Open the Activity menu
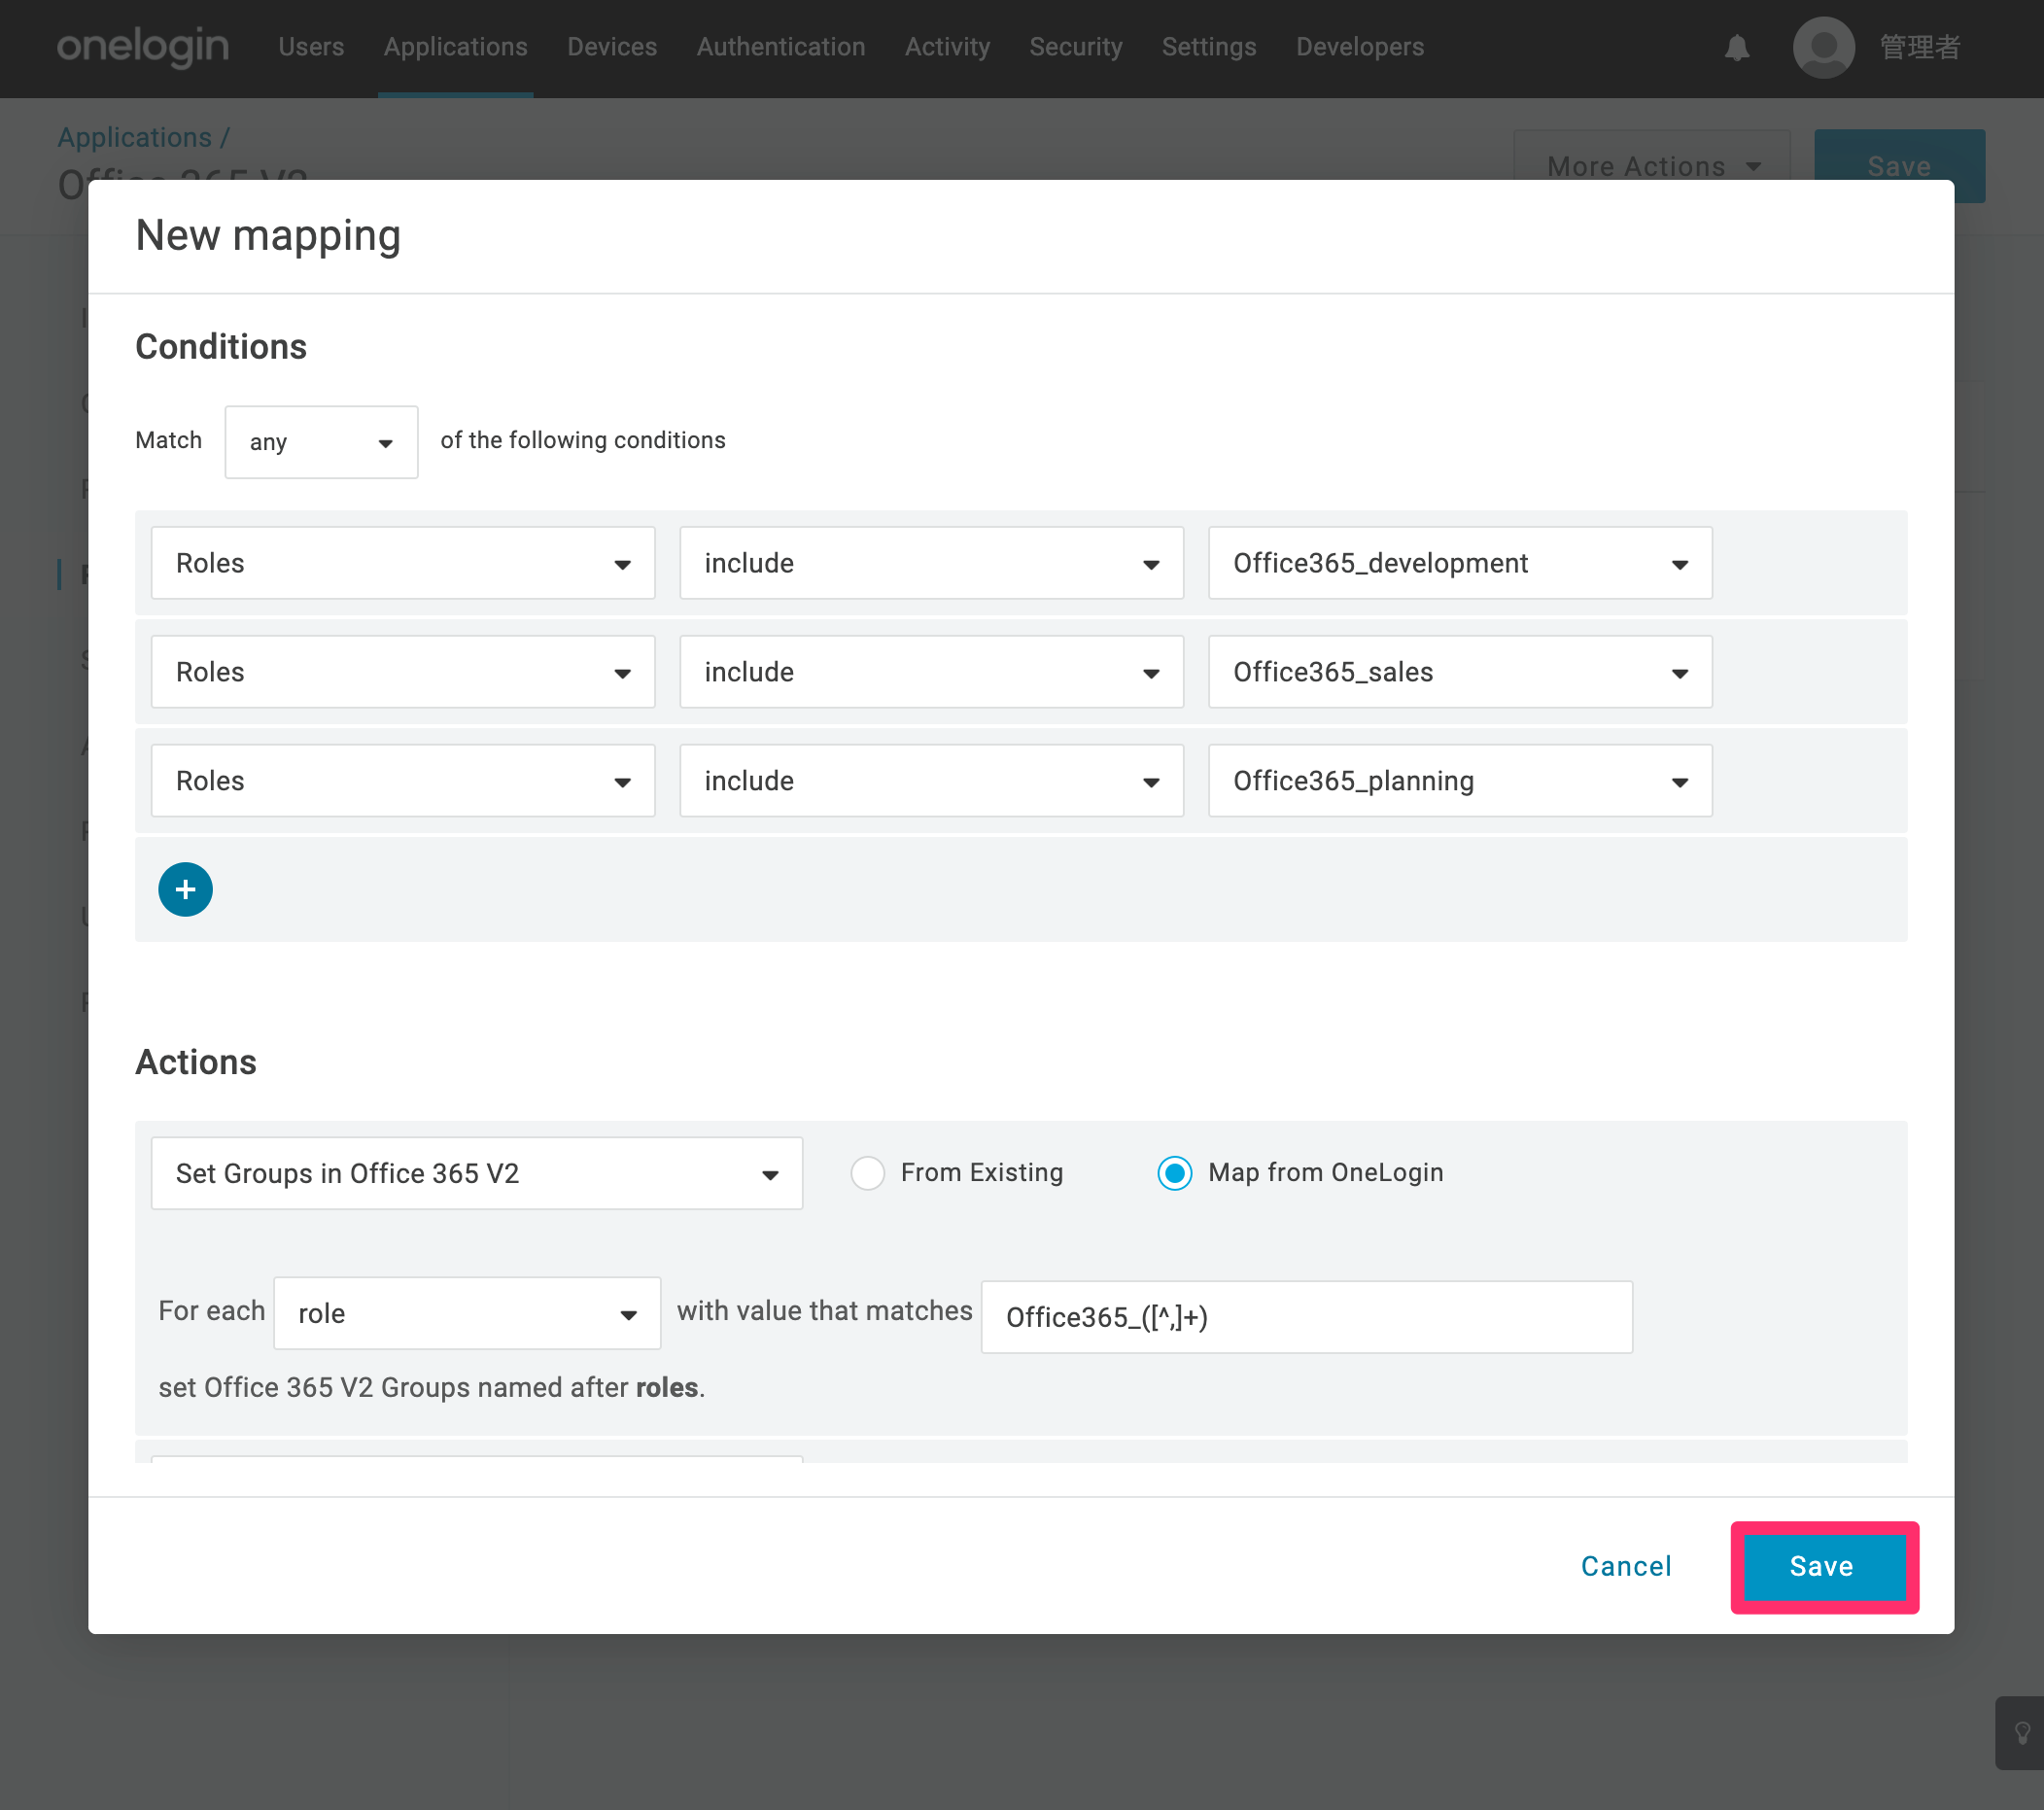Screen dimensions: 2044x1810 (947, 47)
